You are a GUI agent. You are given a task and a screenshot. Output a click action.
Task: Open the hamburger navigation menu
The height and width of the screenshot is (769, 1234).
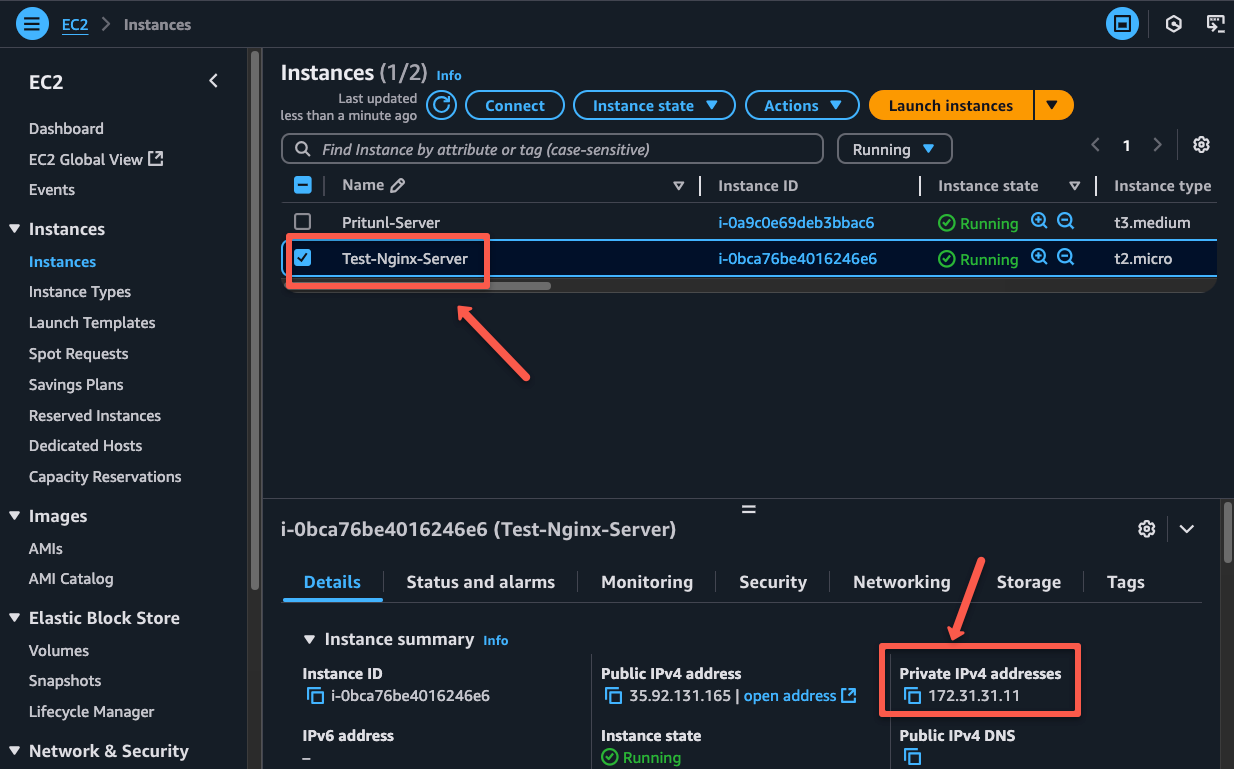(32, 23)
